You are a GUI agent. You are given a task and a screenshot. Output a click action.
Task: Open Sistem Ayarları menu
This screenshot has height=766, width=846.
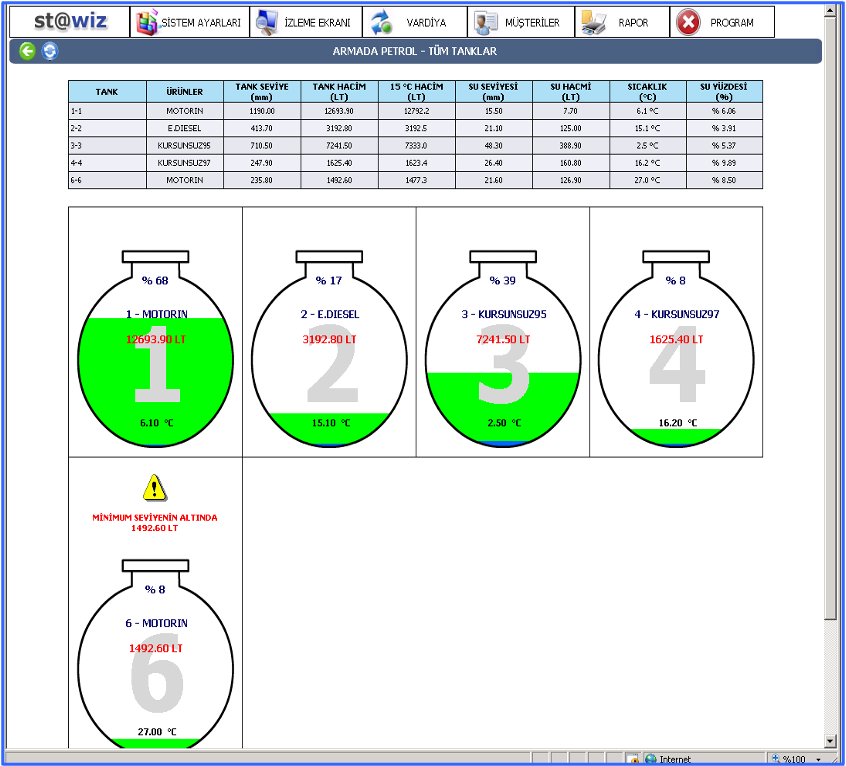tap(189, 22)
